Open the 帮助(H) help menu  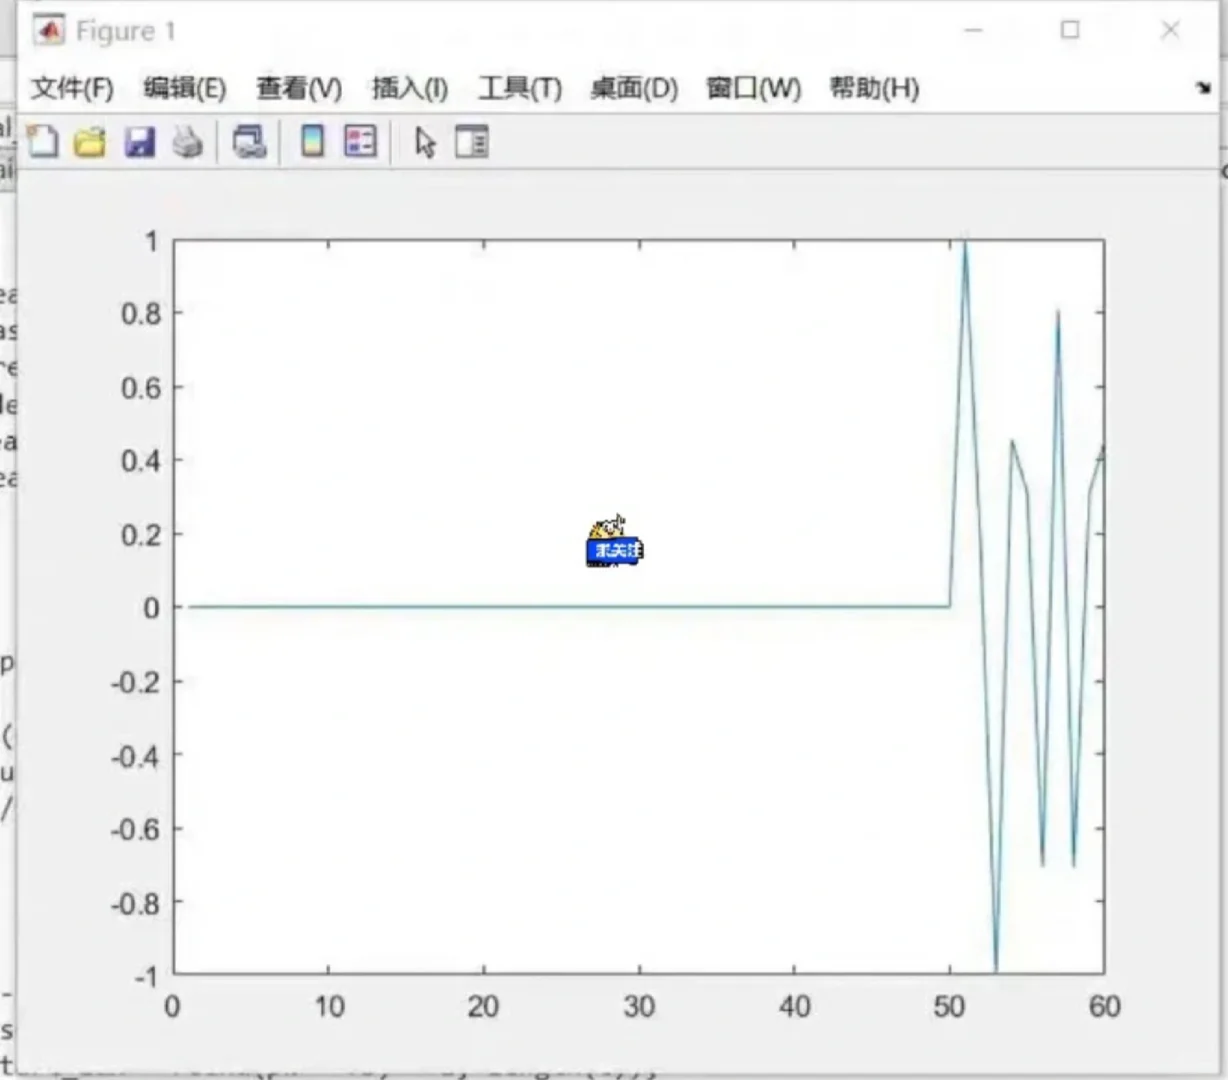[873, 89]
